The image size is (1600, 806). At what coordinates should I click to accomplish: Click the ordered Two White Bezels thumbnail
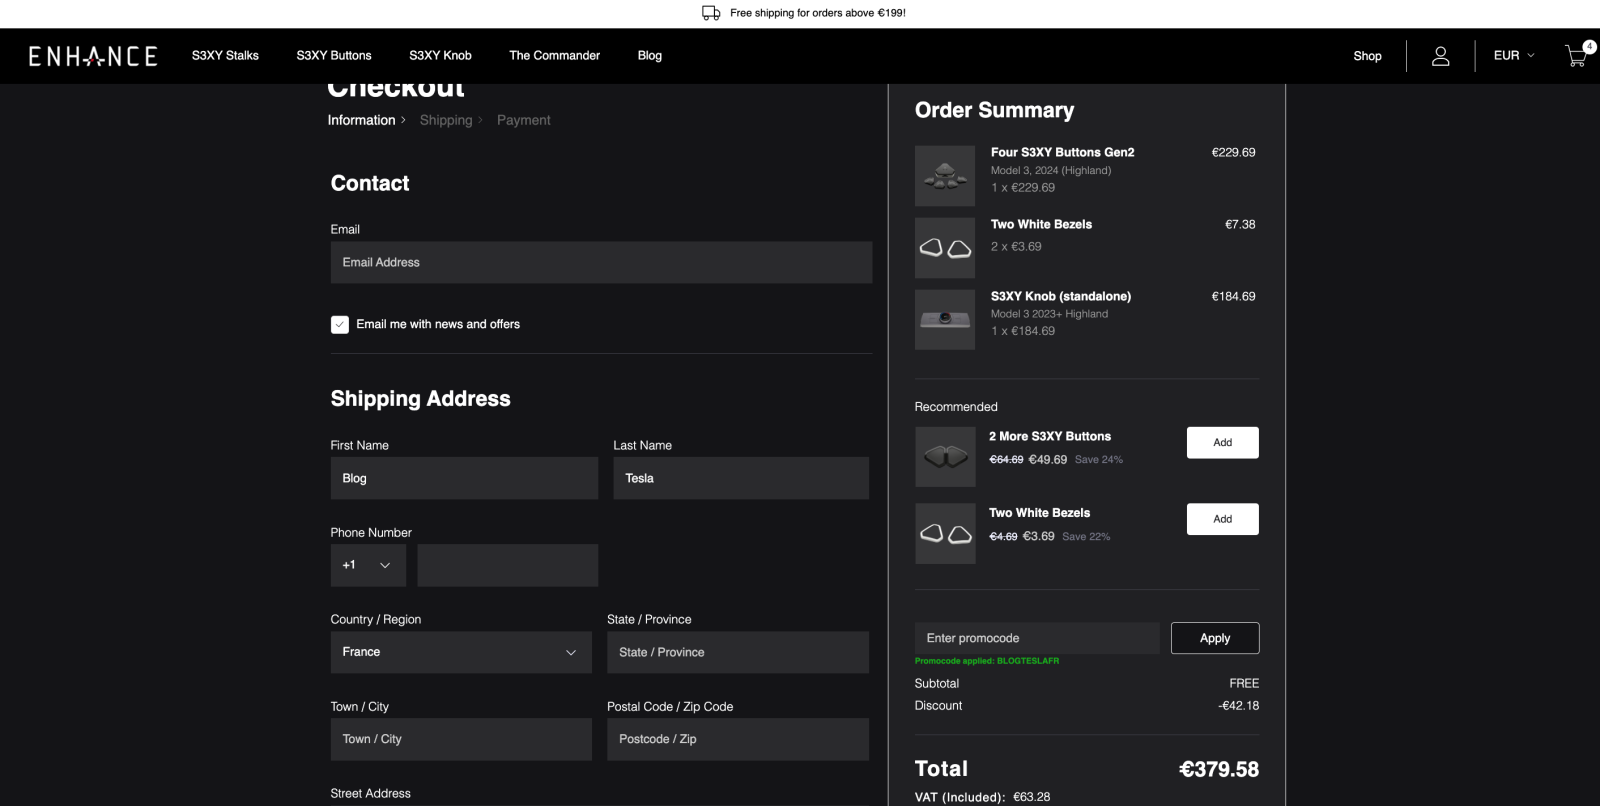(x=945, y=248)
